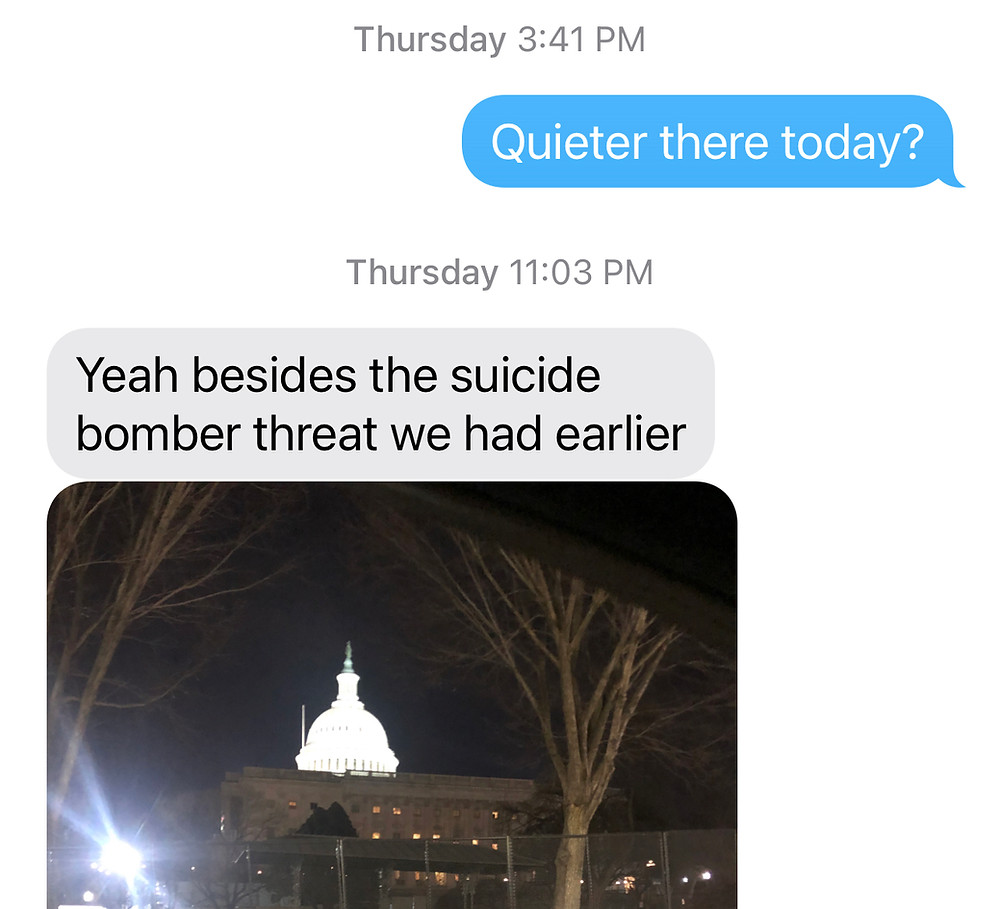Select the blue 'Quieter there today?' message bubble

click(x=707, y=141)
